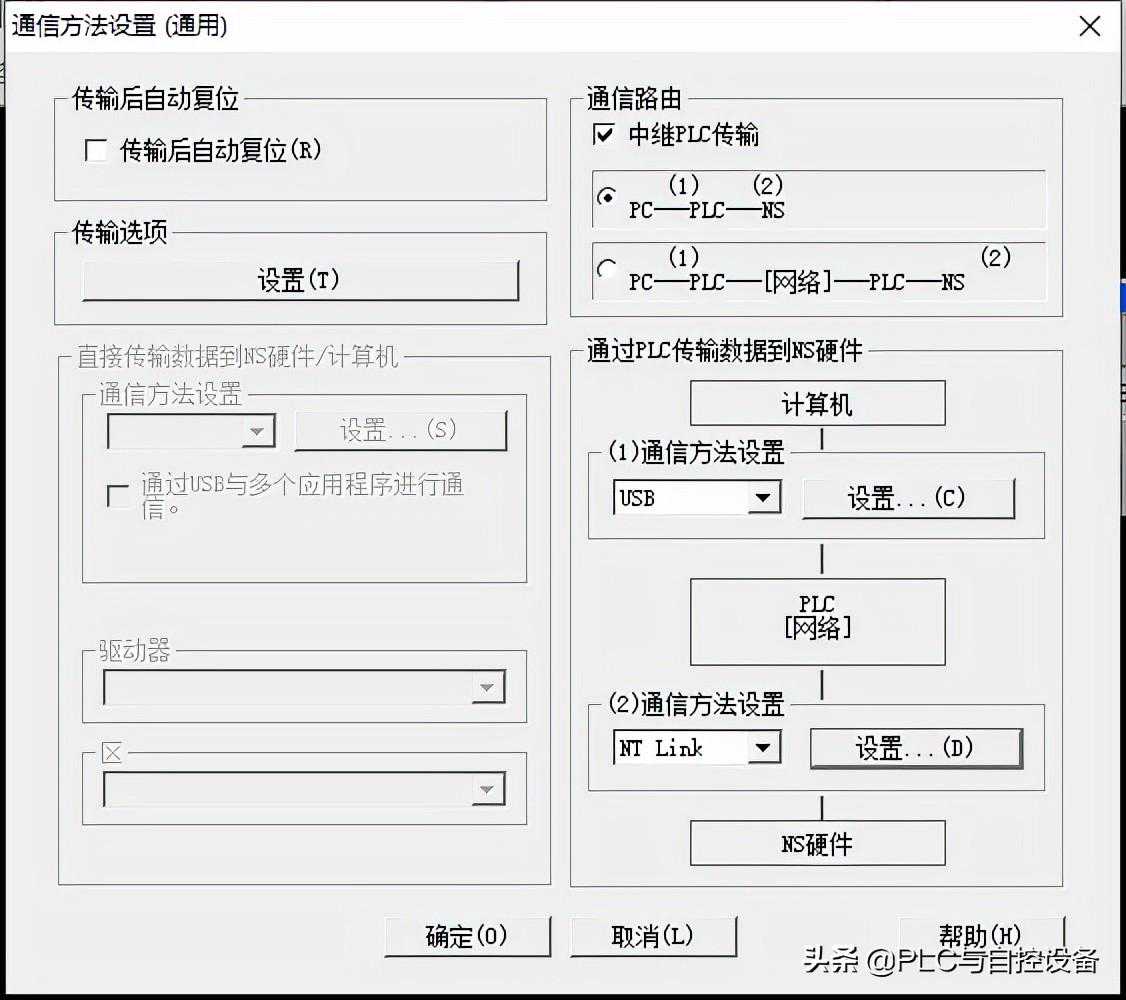Select the PC—PLC—[网络]—PLC—NS route option
Screen dimensions: 1126x1000
click(606, 268)
